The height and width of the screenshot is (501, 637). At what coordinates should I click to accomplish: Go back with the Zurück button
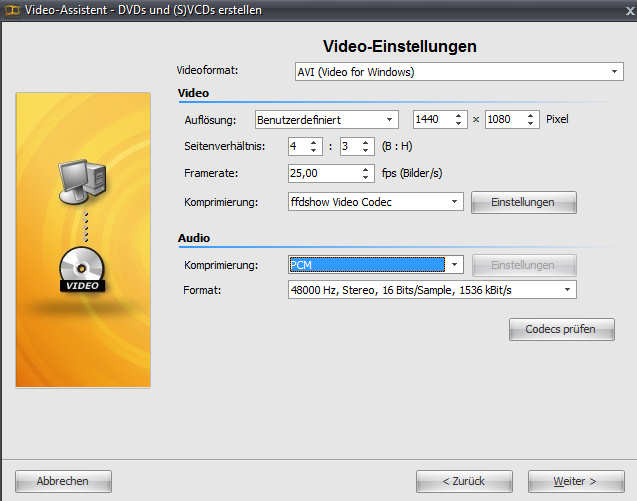click(464, 481)
